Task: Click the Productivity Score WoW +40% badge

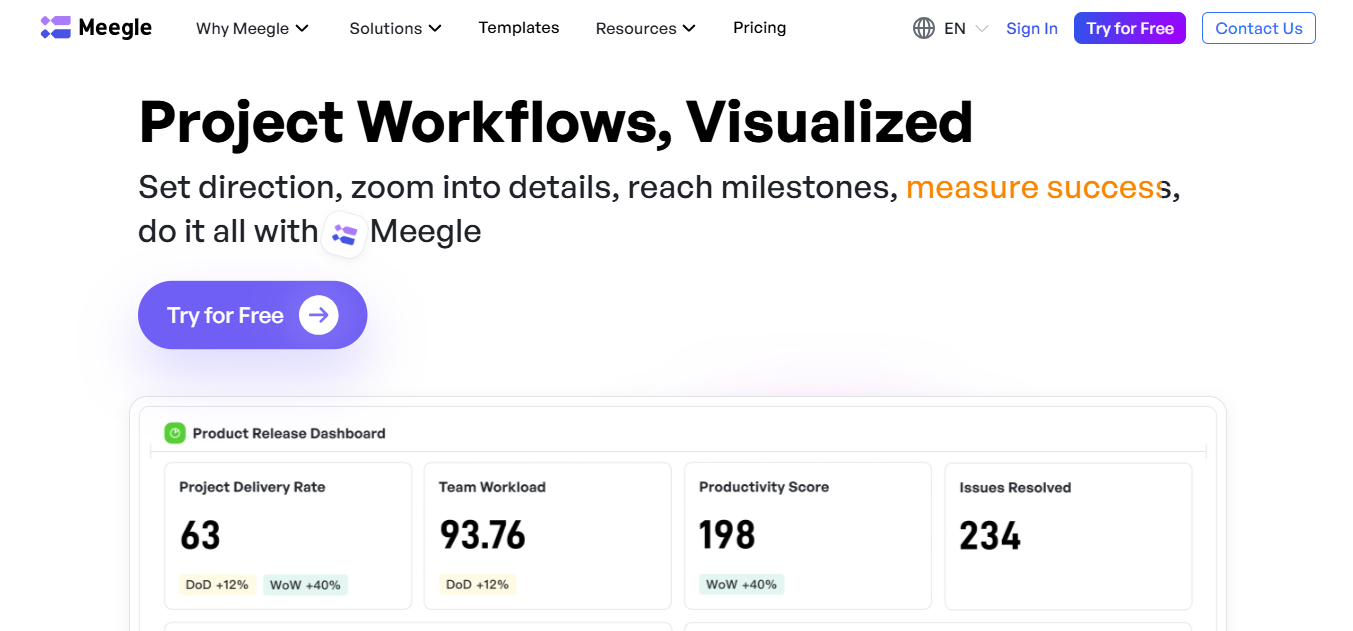Action: tap(741, 584)
